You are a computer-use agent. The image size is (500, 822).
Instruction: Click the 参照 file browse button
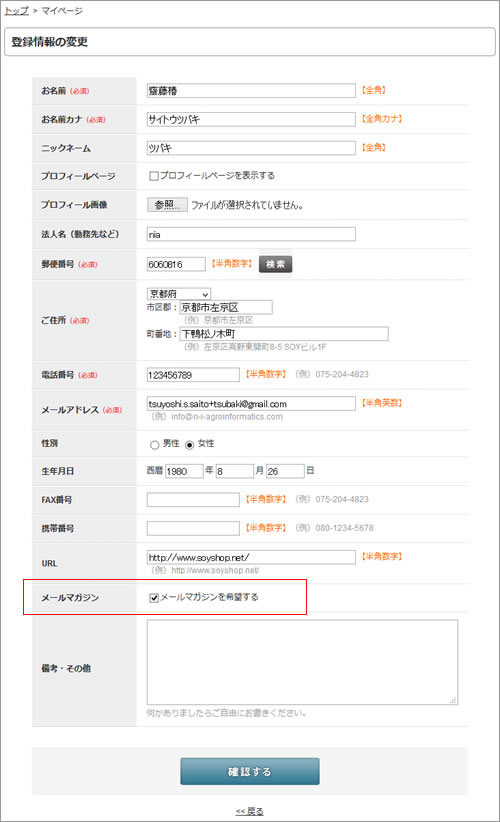(x=167, y=204)
